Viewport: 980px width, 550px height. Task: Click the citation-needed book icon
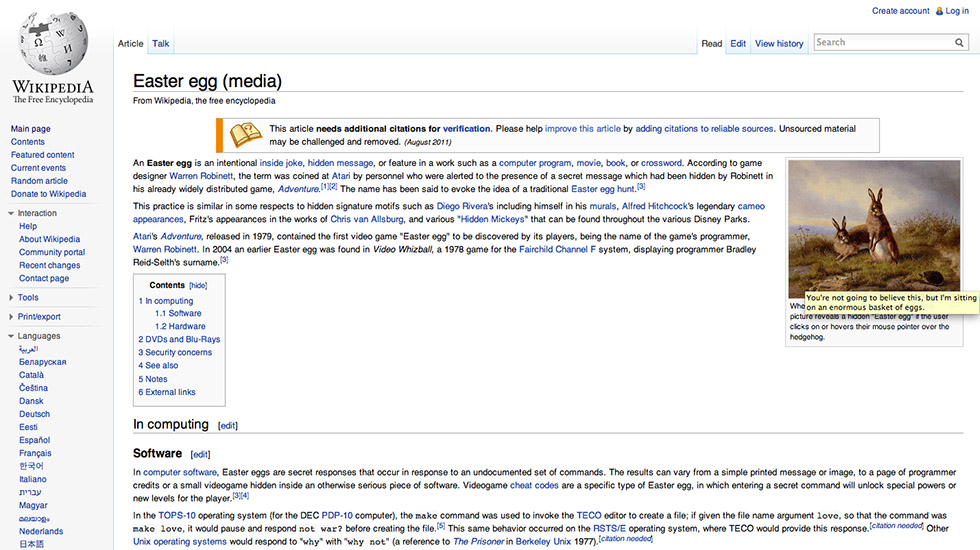(245, 135)
